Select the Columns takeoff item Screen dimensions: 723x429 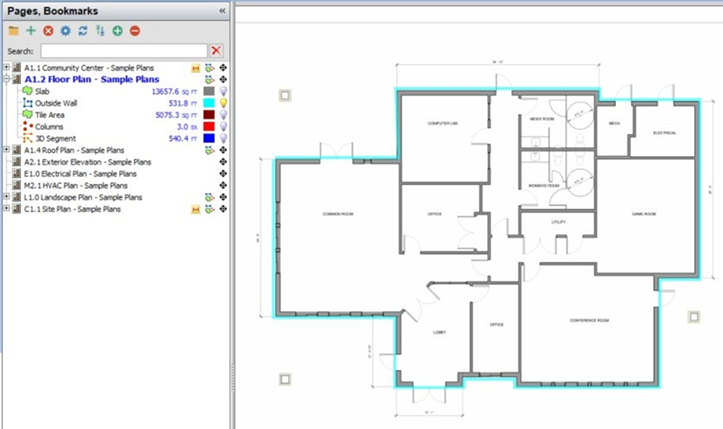pyautogui.click(x=49, y=126)
